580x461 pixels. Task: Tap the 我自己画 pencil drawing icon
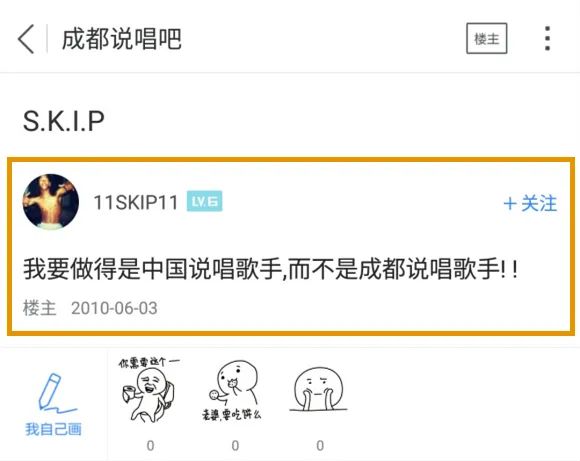point(56,392)
